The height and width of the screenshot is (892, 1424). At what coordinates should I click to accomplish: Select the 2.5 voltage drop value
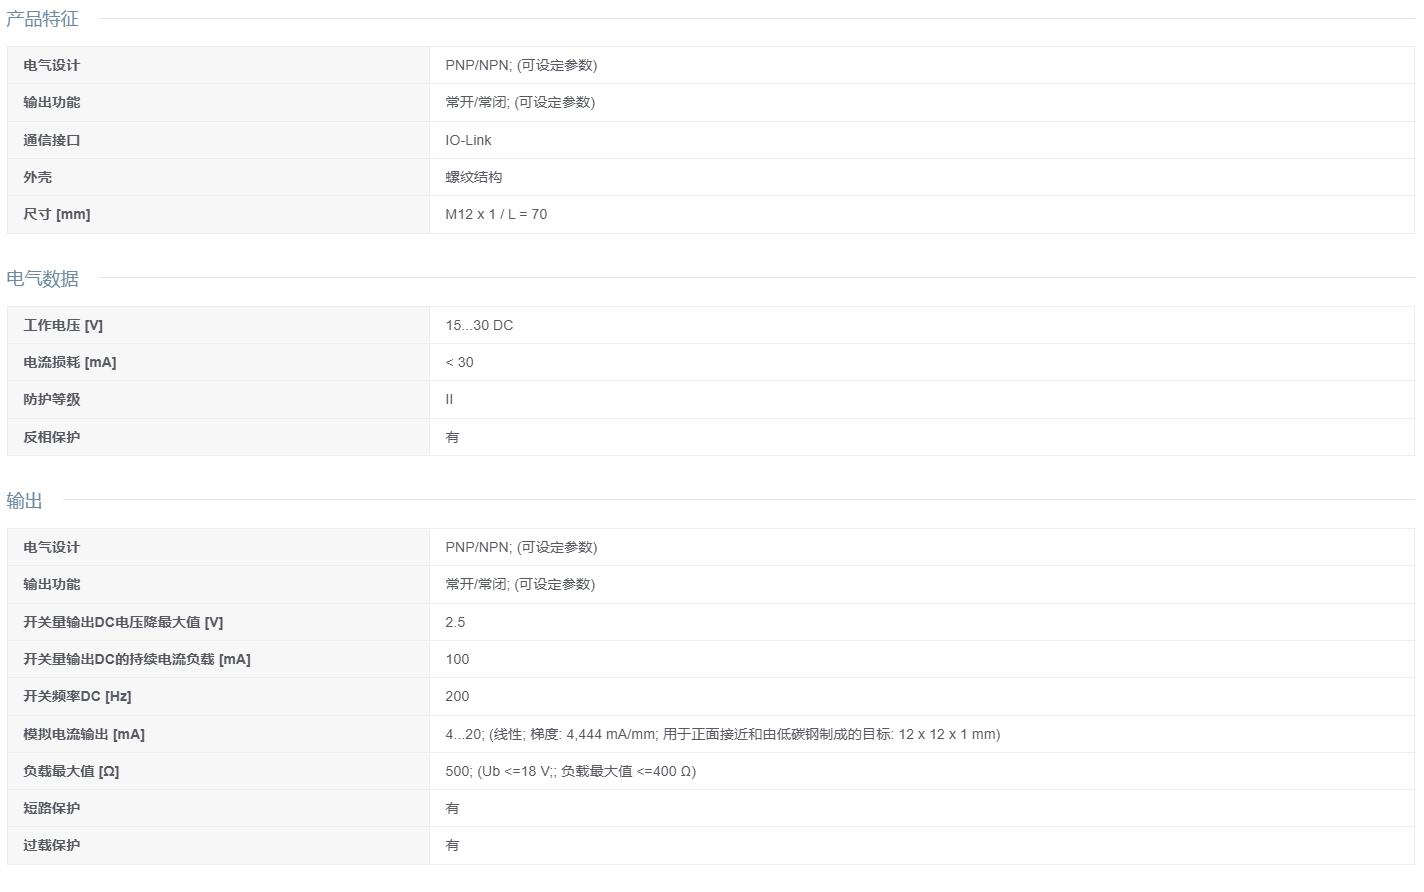click(455, 622)
